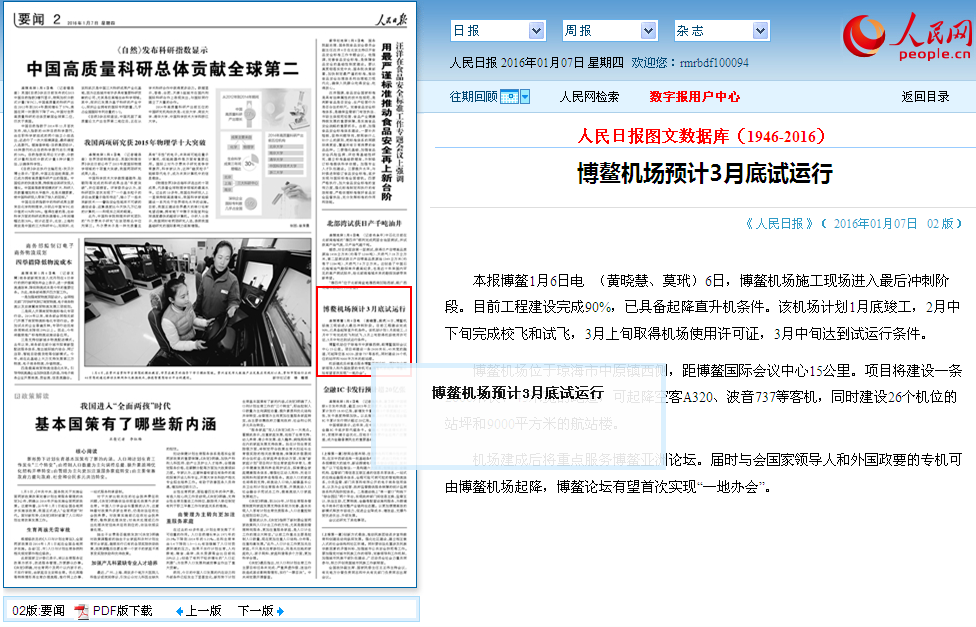Click the 人民日报图文数据库 (1946-2016) title
The image size is (976, 627).
(x=702, y=136)
